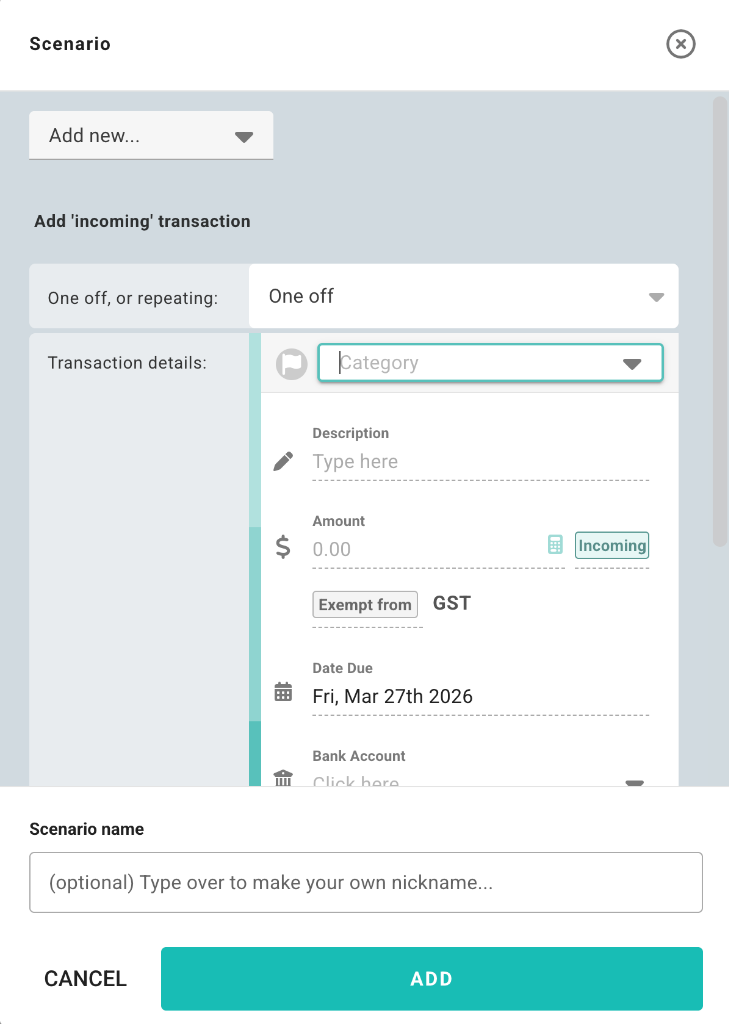Click the pencil icon next to Description
Image resolution: width=729 pixels, height=1024 pixels.
pyautogui.click(x=284, y=461)
